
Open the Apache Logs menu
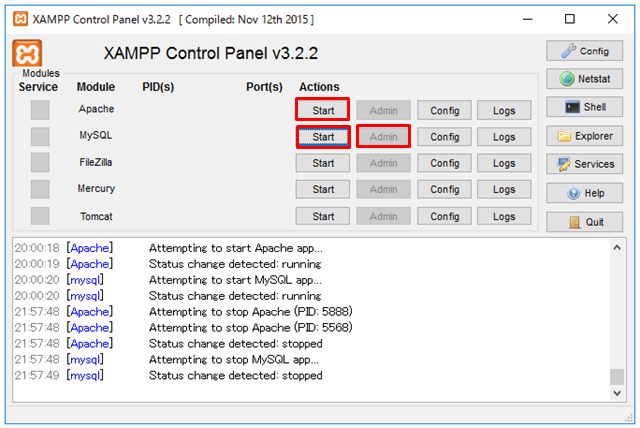click(504, 110)
